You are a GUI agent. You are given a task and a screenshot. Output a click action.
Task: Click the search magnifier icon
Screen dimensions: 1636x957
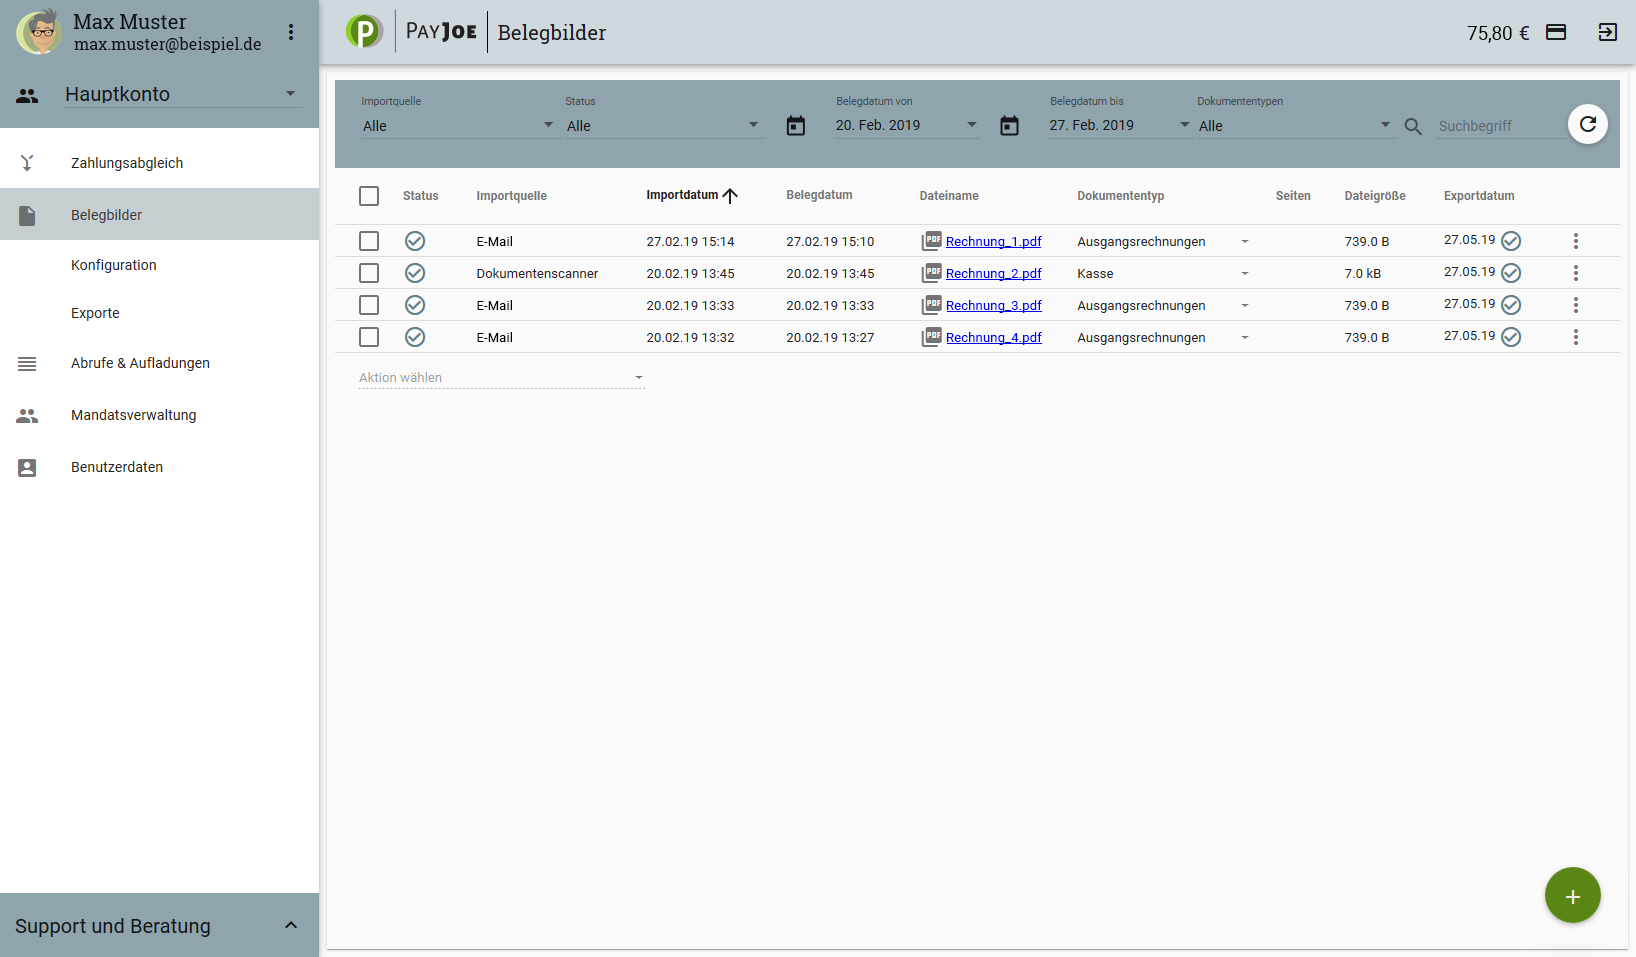tap(1413, 126)
